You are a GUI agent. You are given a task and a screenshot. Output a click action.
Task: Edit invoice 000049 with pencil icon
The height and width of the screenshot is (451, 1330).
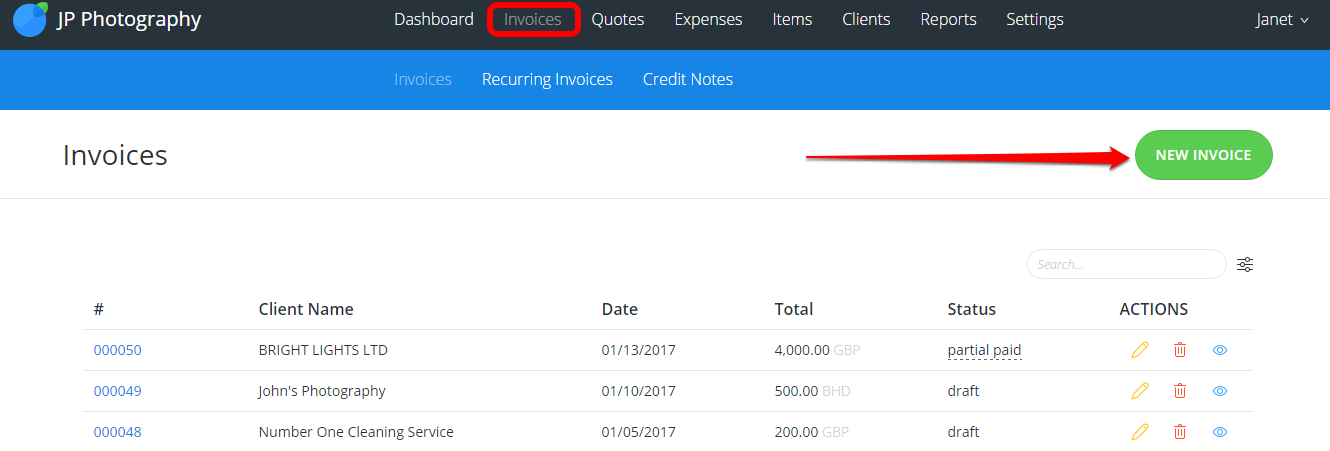point(1139,391)
